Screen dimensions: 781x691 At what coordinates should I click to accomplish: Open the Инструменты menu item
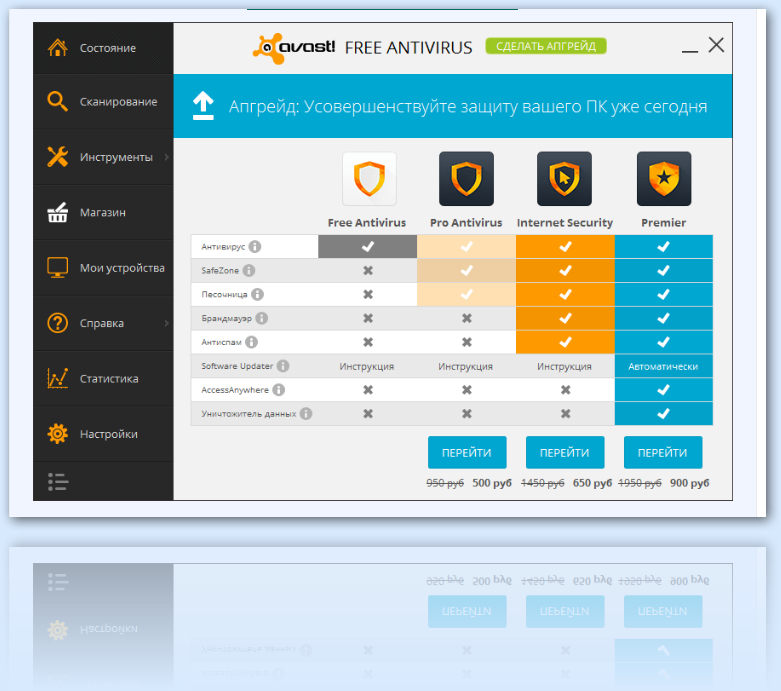tap(103, 157)
